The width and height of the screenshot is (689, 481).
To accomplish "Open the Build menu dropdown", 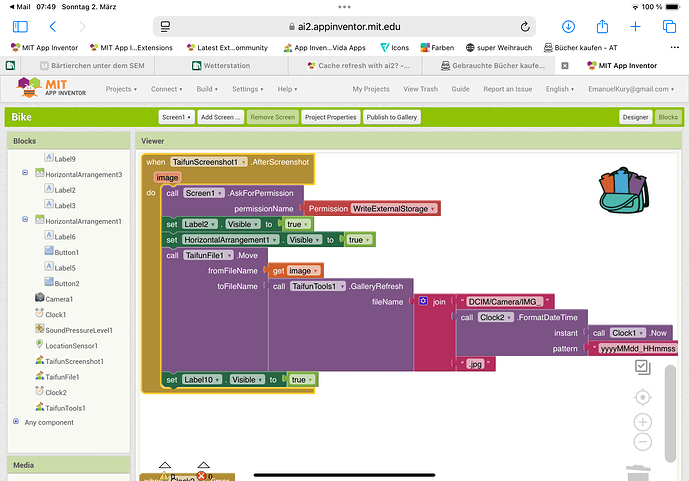I will click(207, 89).
